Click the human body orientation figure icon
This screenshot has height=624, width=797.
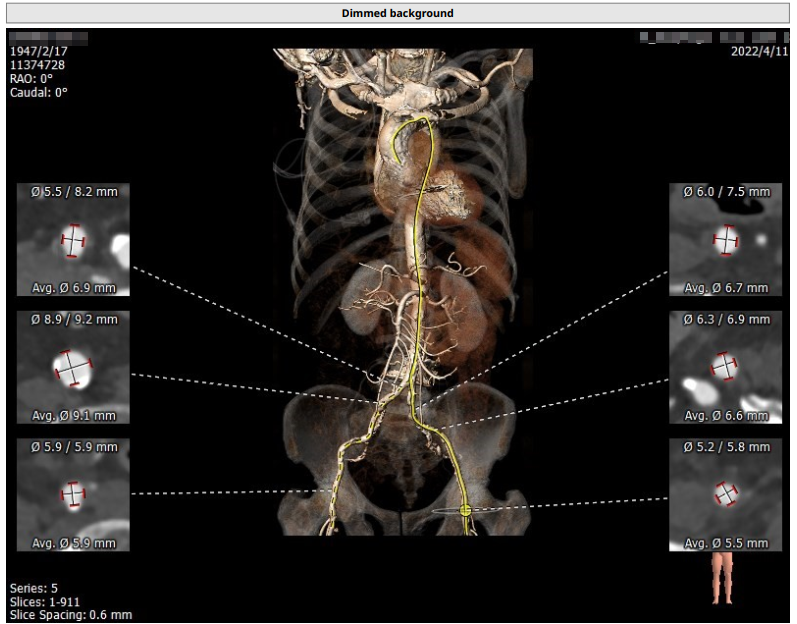pos(722,579)
